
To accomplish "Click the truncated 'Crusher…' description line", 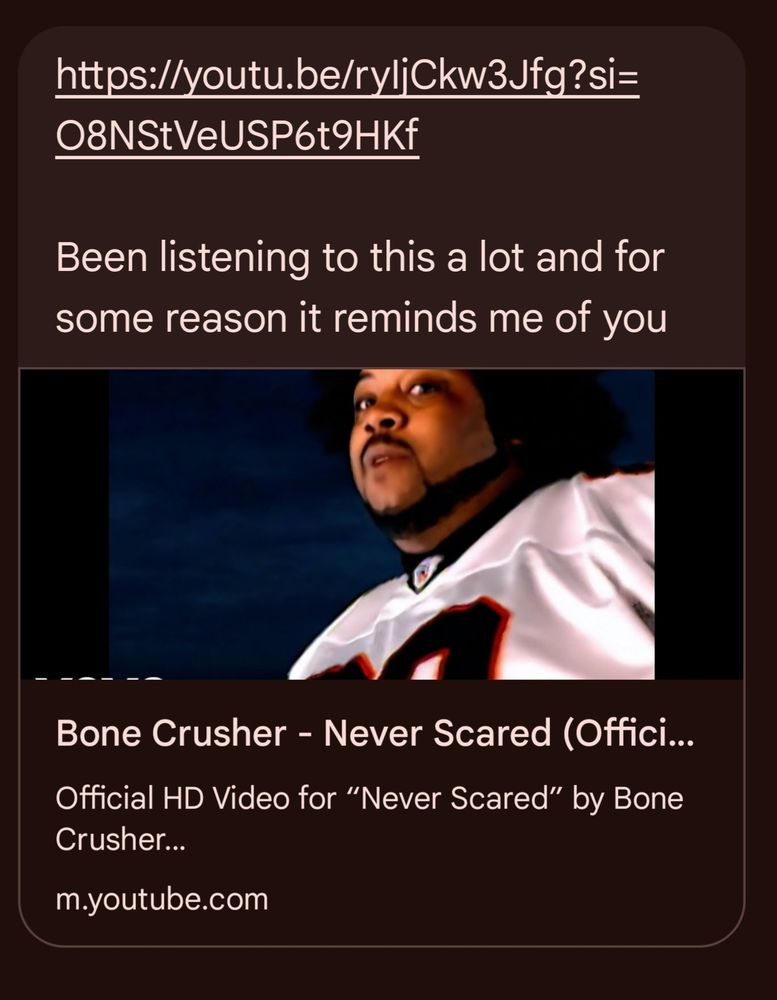I will pos(121,839).
